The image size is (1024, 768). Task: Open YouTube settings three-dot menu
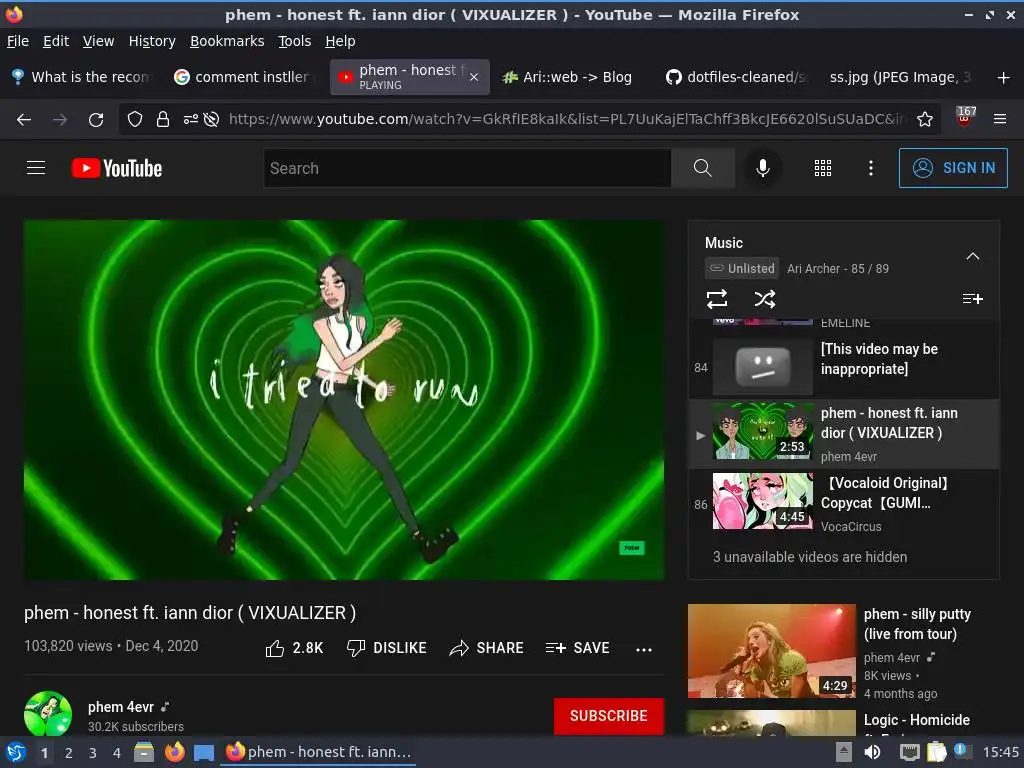(871, 168)
